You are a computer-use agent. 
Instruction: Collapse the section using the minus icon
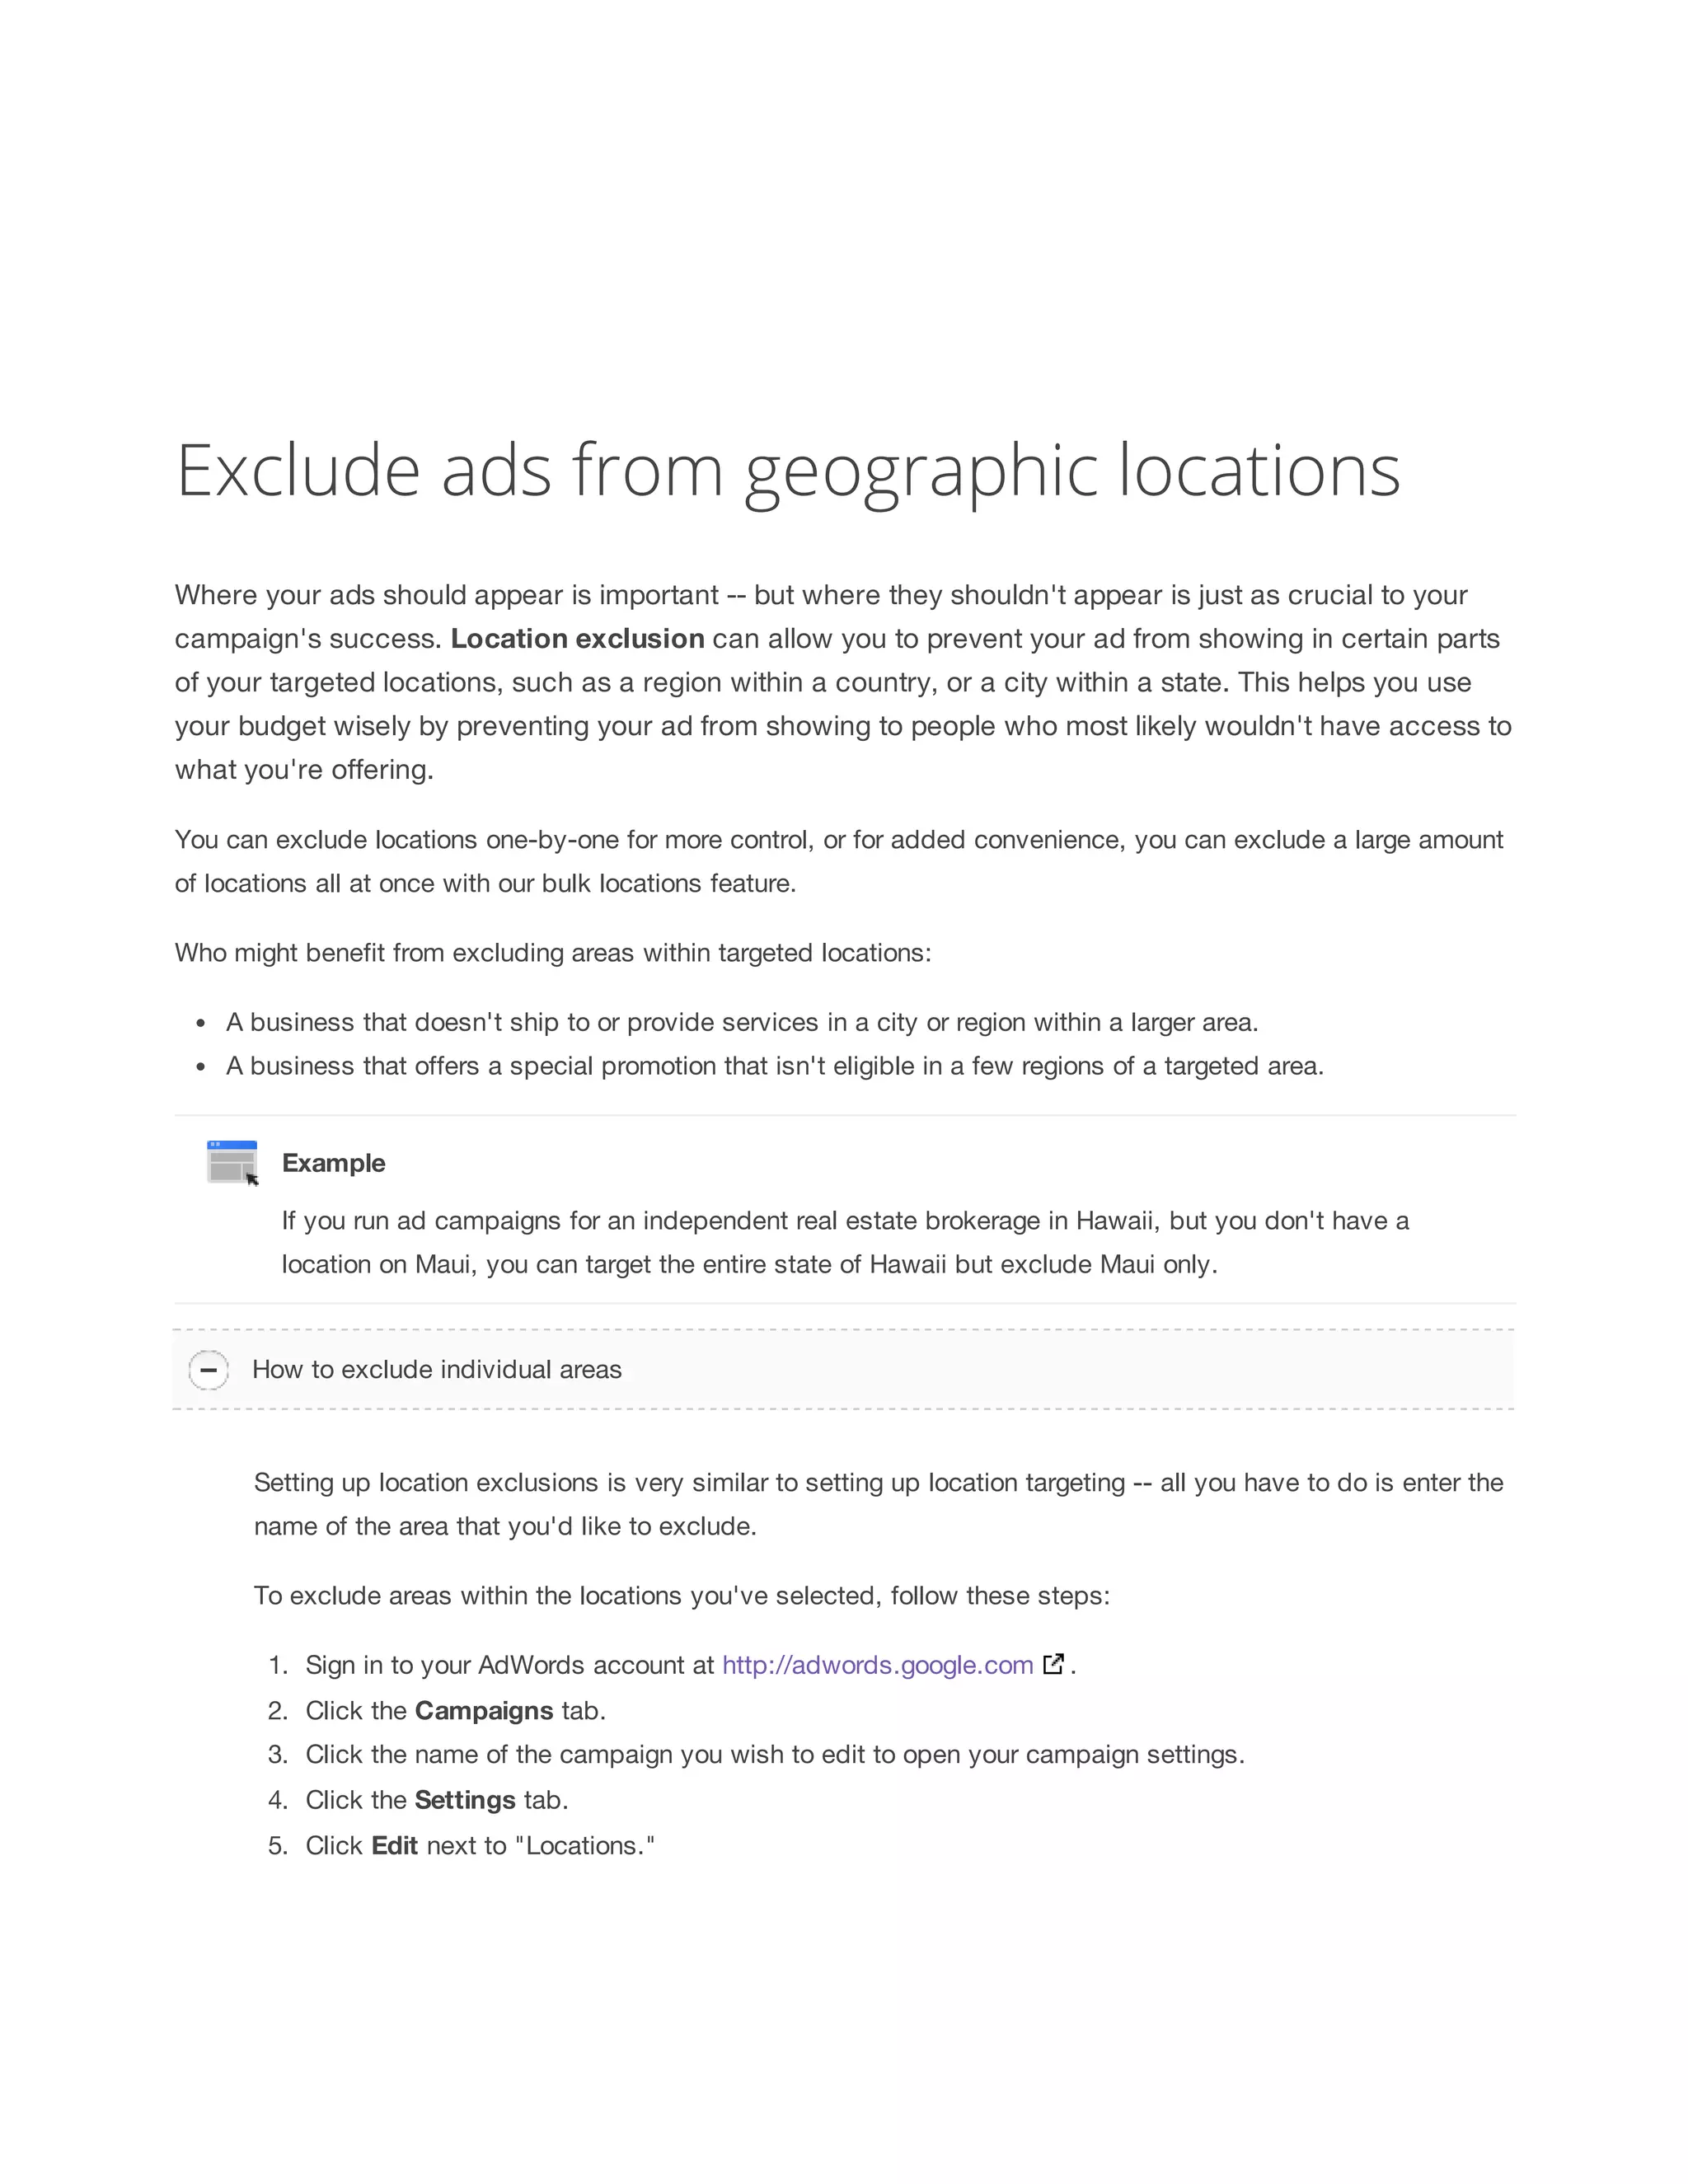coord(209,1369)
